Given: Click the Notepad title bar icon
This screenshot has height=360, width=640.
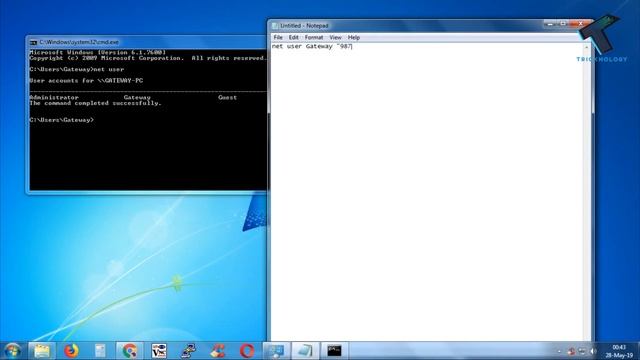Looking at the screenshot, I should [275, 26].
